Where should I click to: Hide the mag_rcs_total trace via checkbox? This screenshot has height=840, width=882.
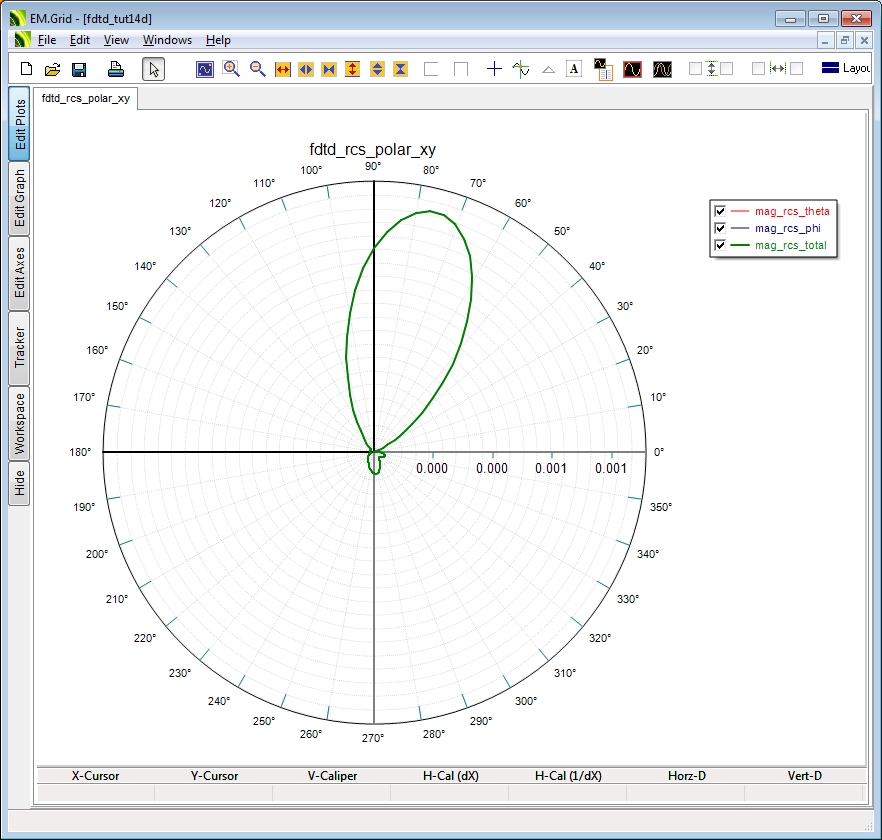[x=719, y=245]
